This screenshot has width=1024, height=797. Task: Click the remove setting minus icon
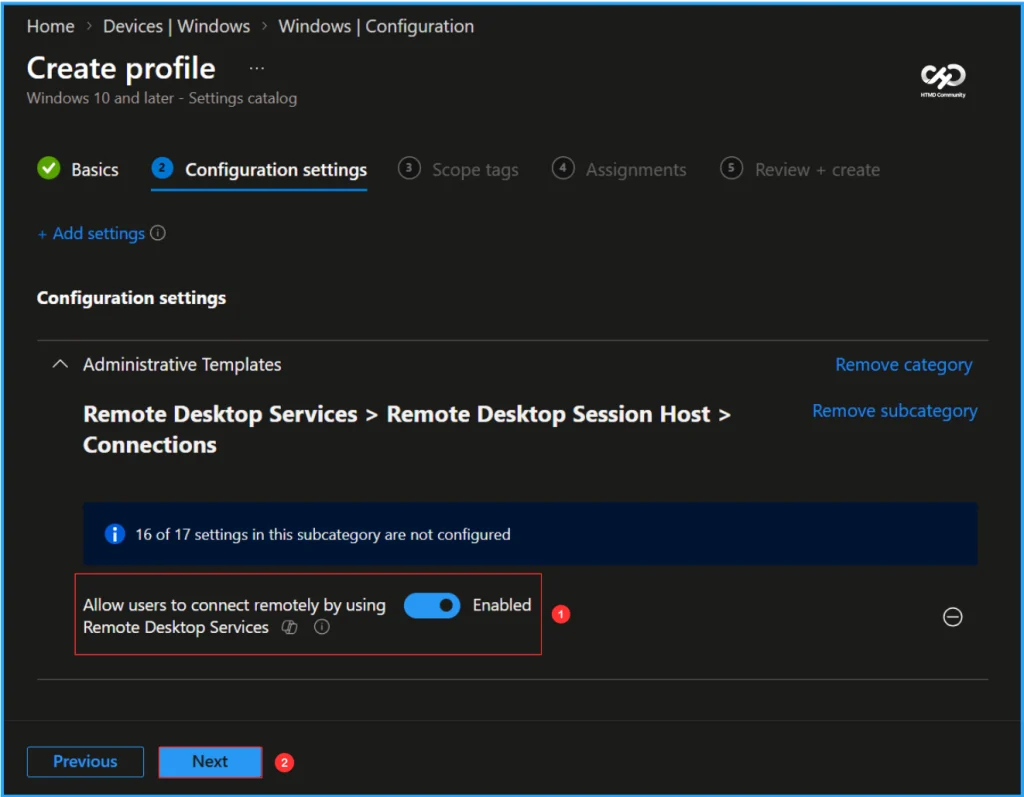[x=952, y=617]
